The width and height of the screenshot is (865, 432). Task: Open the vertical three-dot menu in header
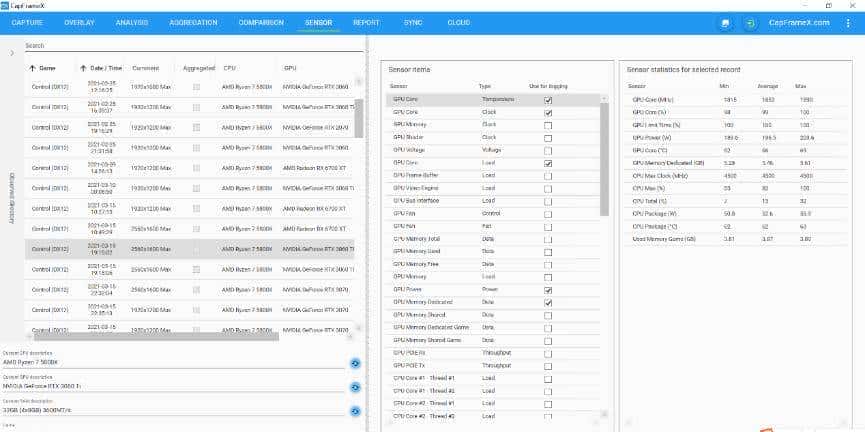coord(848,23)
